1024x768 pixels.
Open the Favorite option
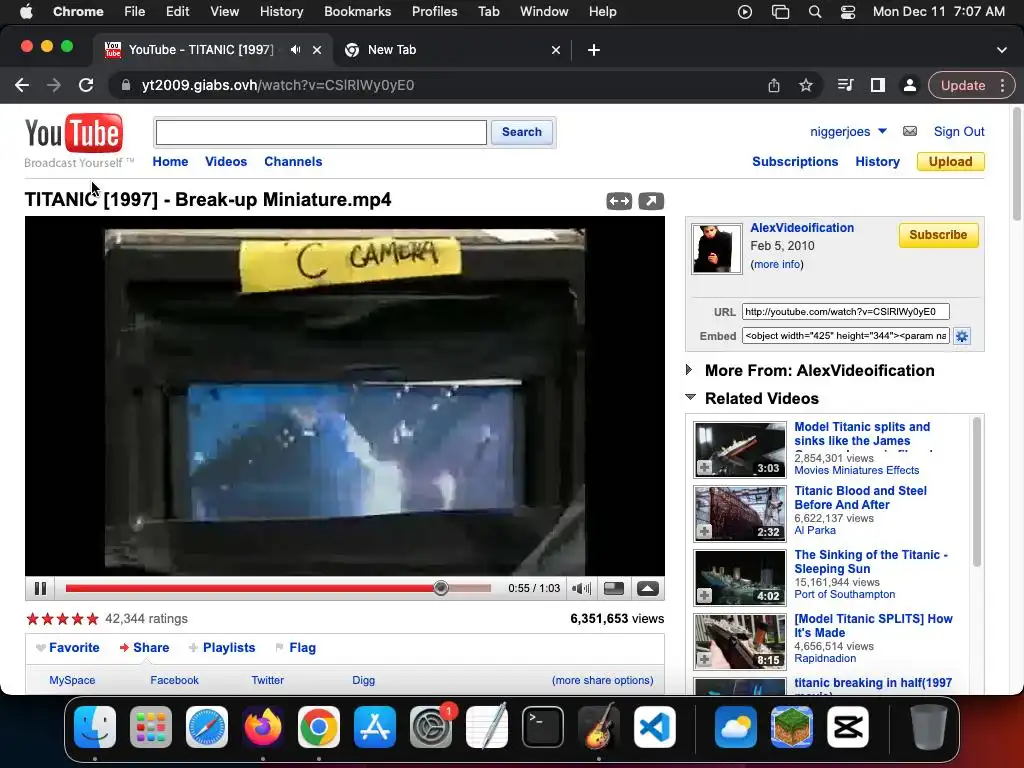coord(68,648)
